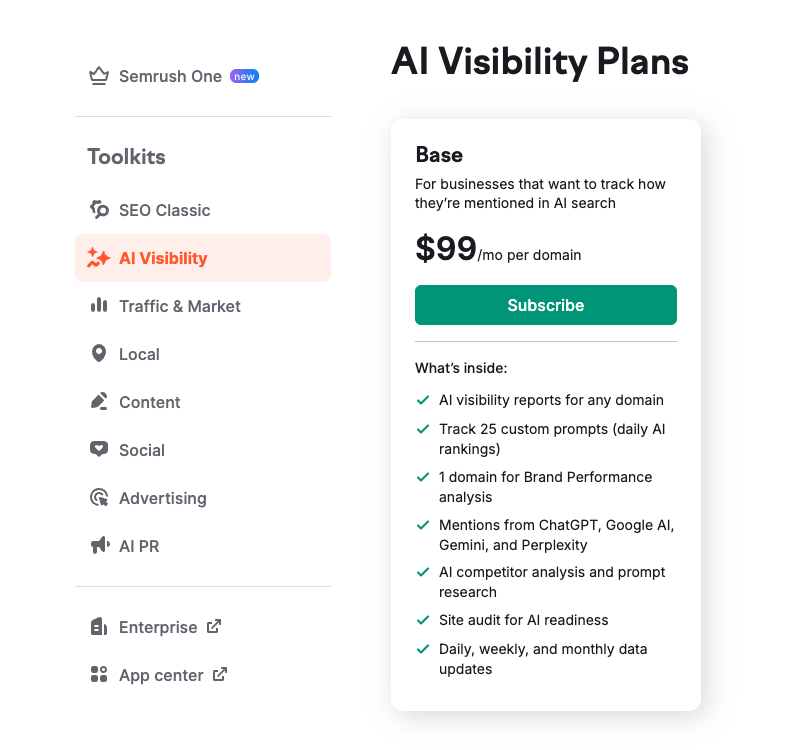Click the Social heart bubble icon
Screen dimensions: 806x750
98,450
